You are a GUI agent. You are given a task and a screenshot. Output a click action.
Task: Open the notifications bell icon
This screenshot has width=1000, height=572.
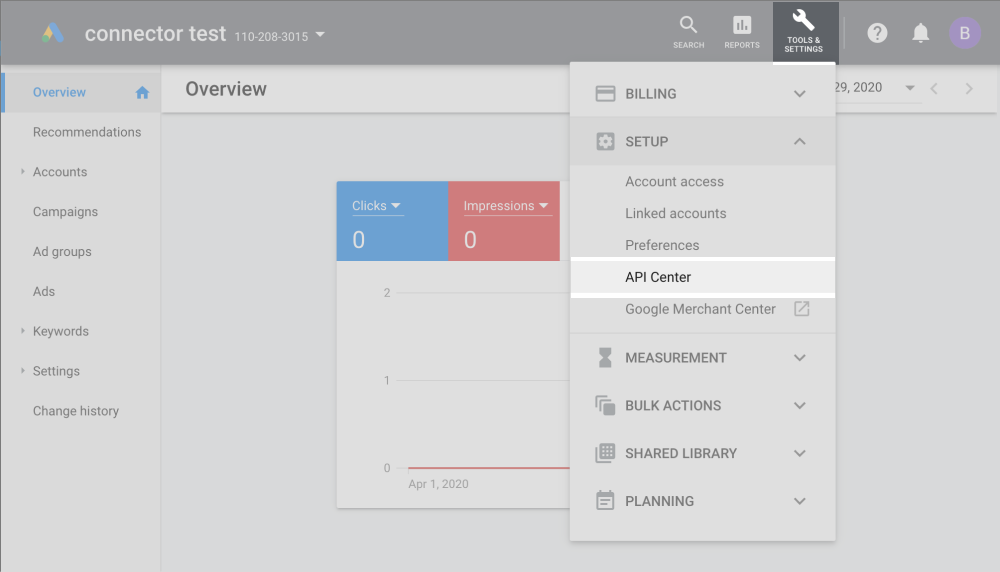coord(921,33)
